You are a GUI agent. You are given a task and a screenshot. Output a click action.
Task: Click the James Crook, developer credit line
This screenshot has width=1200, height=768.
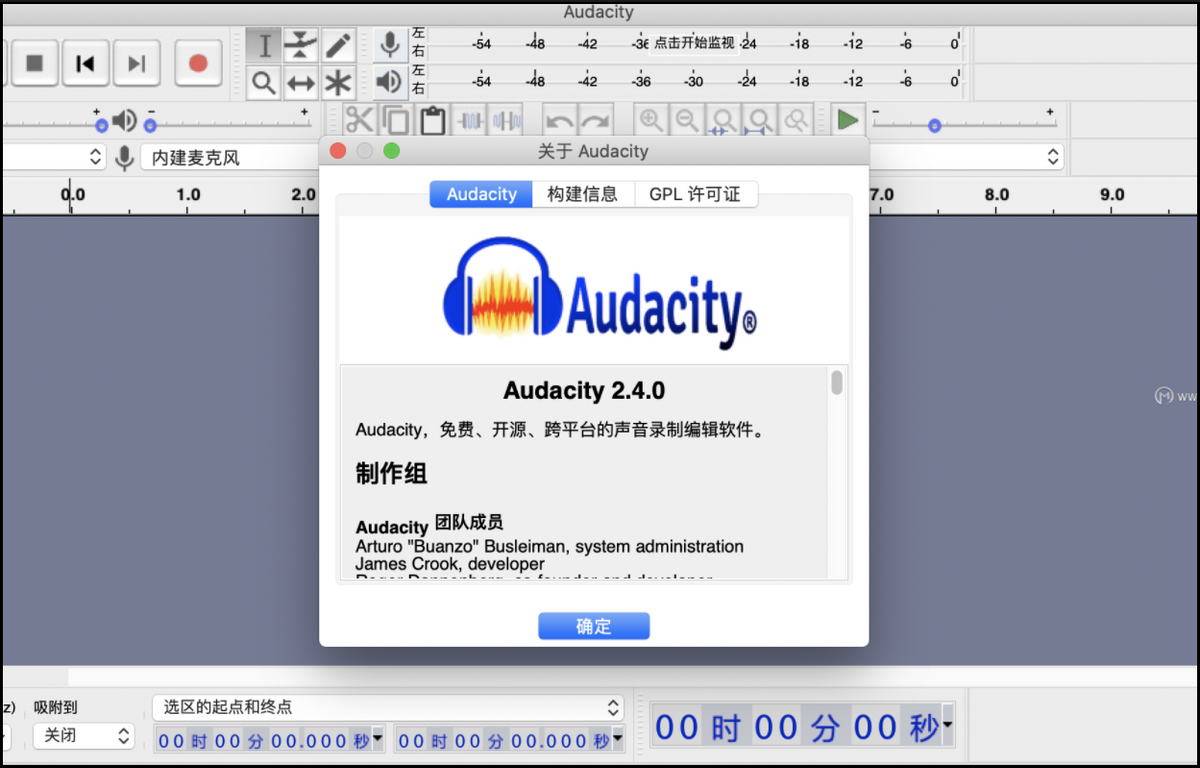450,564
